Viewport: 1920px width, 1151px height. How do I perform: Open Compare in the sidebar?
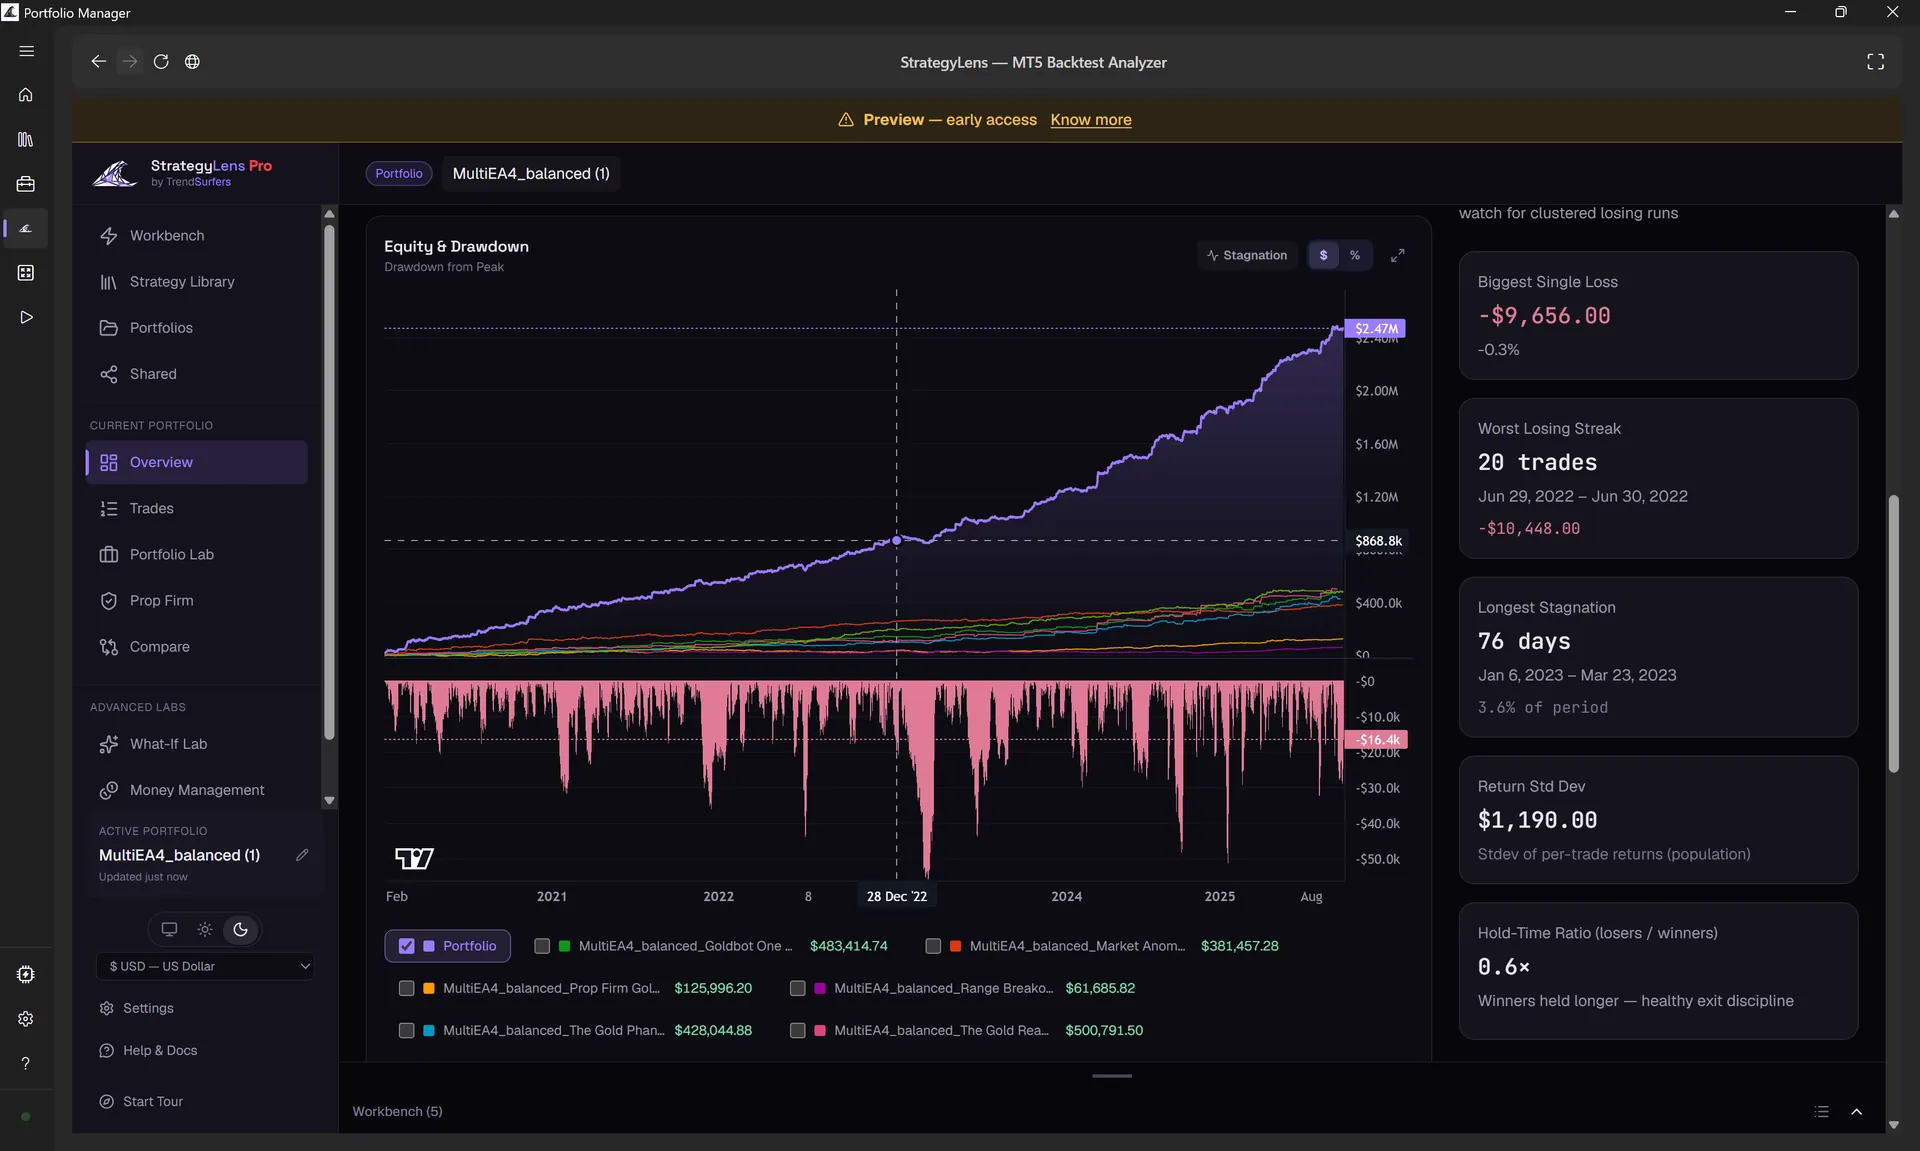pyautogui.click(x=197, y=646)
